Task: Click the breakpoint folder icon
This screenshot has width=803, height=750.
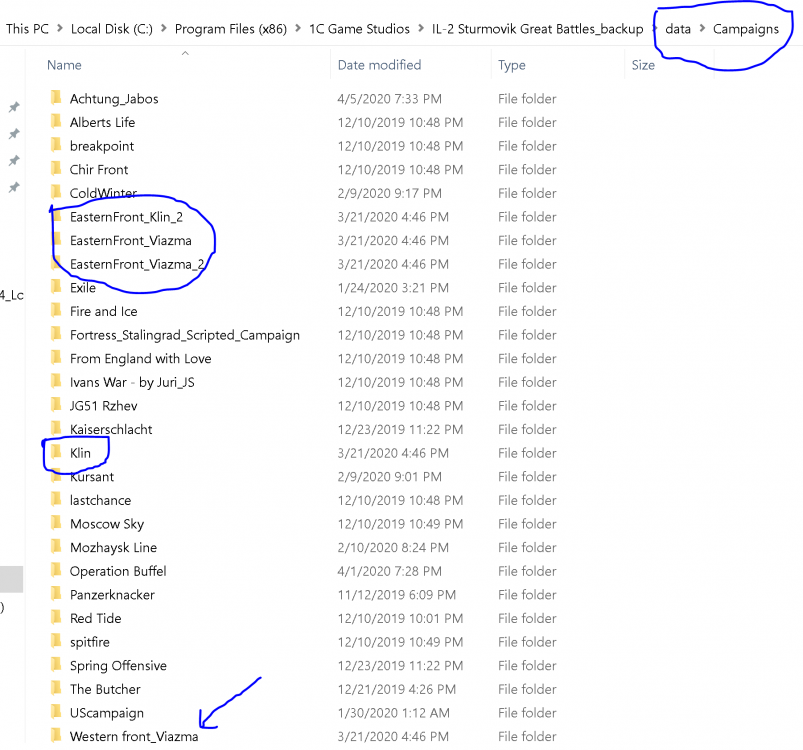Action: click(x=56, y=145)
